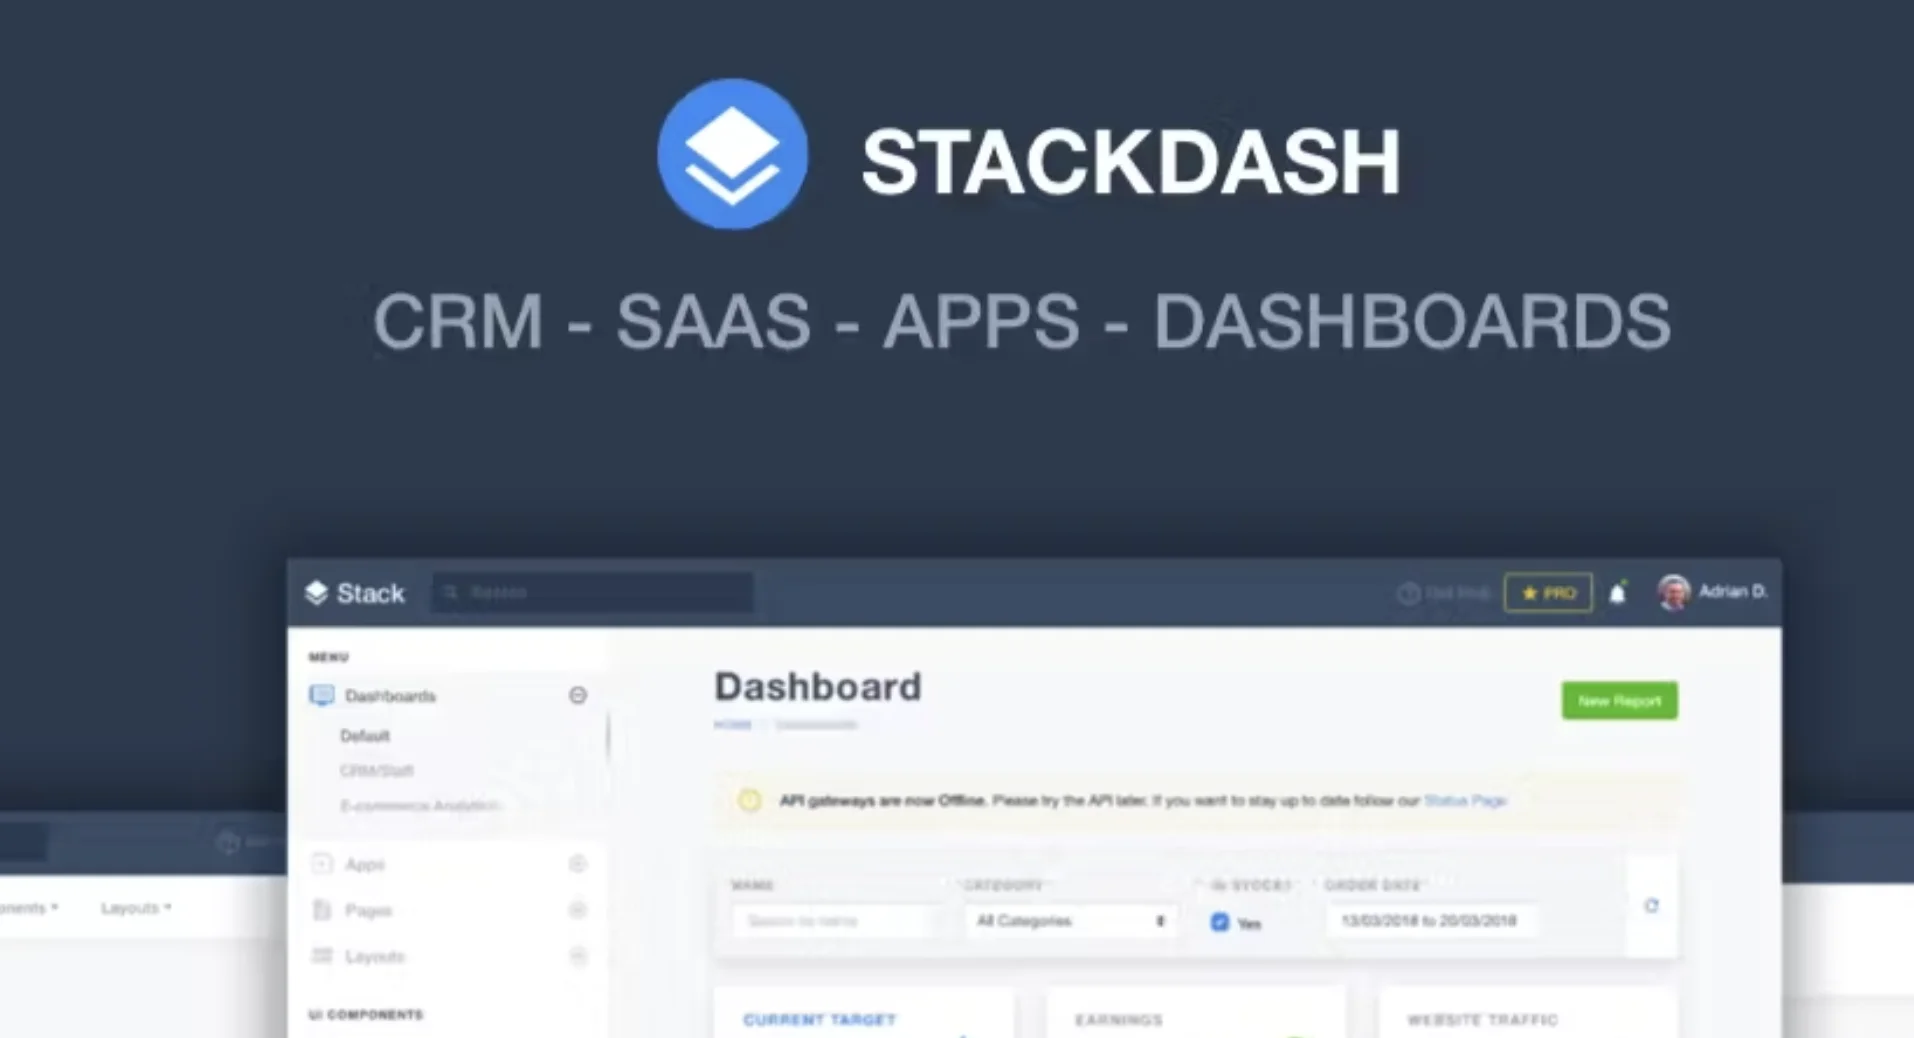Image resolution: width=1914 pixels, height=1038 pixels.
Task: Expand the Apps section
Action: point(578,864)
